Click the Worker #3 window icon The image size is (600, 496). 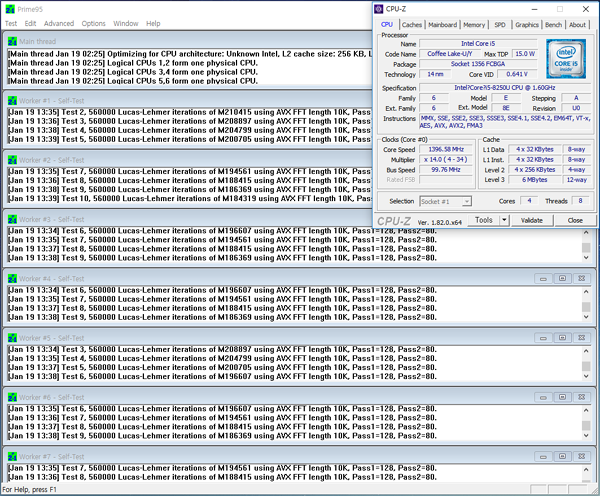12,219
